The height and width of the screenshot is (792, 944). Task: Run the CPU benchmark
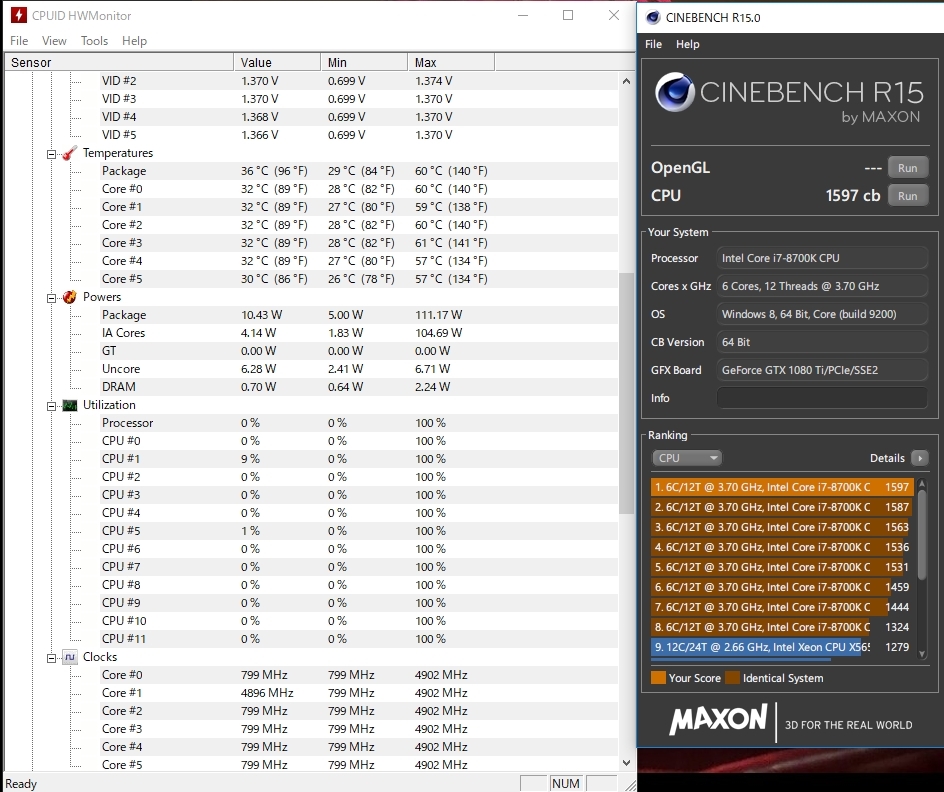907,196
